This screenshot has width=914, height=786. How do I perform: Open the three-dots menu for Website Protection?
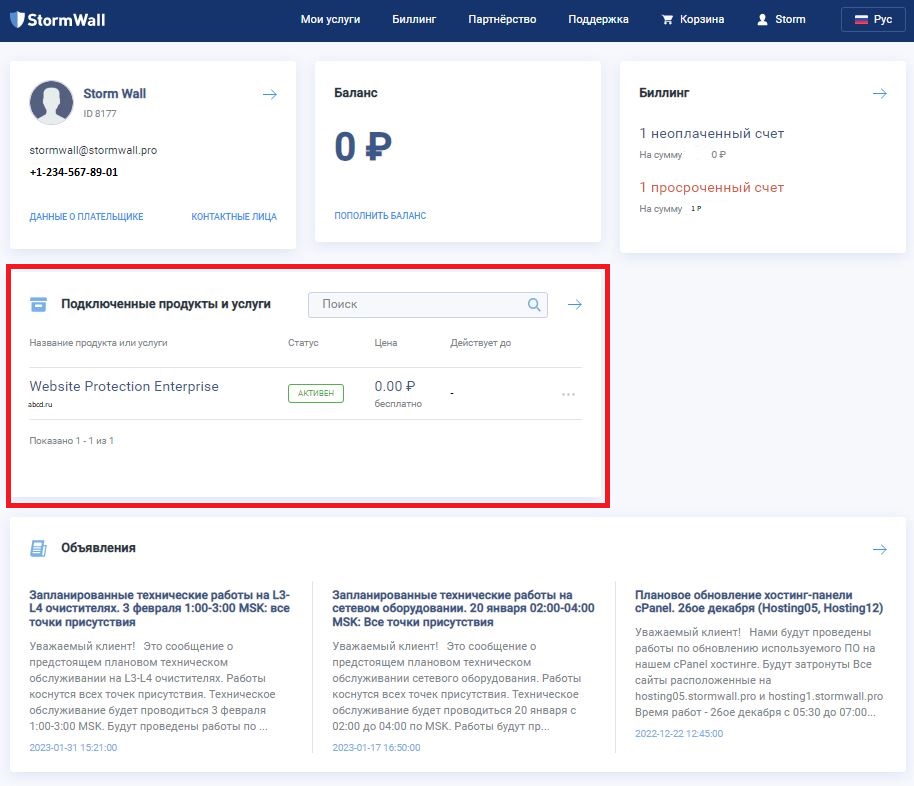[568, 395]
